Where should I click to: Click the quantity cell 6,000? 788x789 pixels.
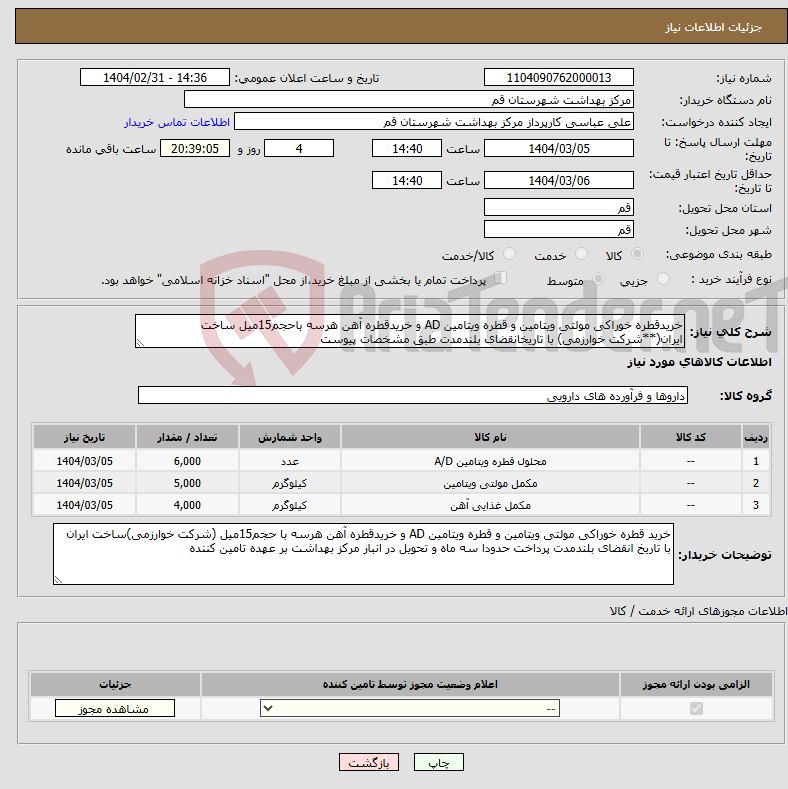(x=187, y=461)
